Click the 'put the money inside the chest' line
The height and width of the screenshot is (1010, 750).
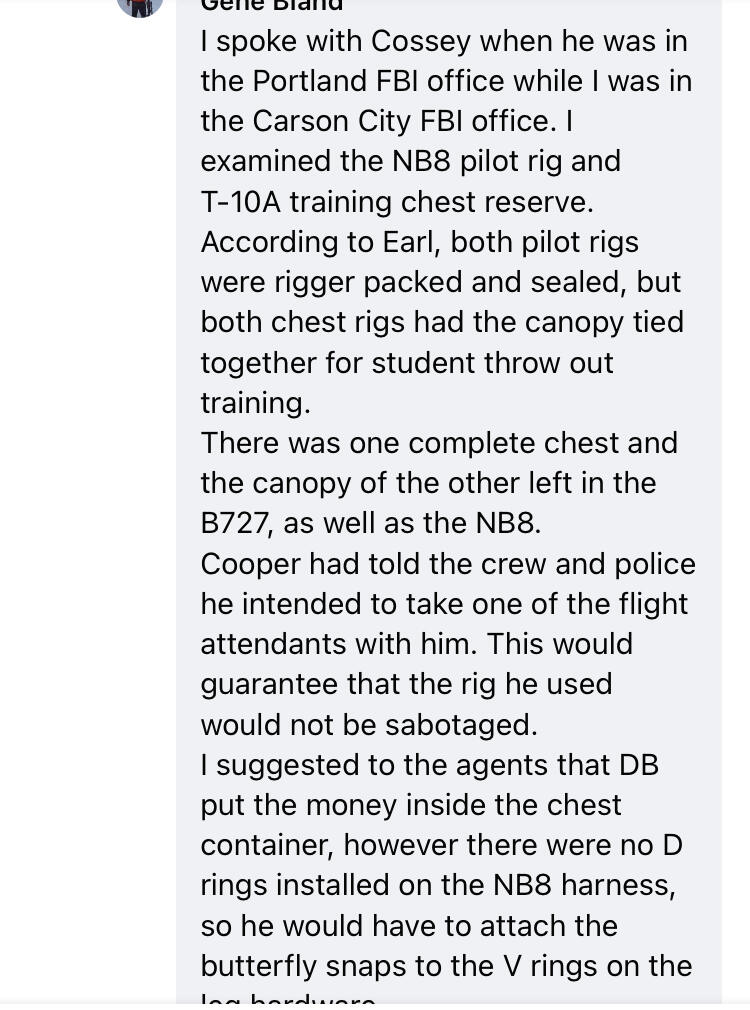coord(410,806)
